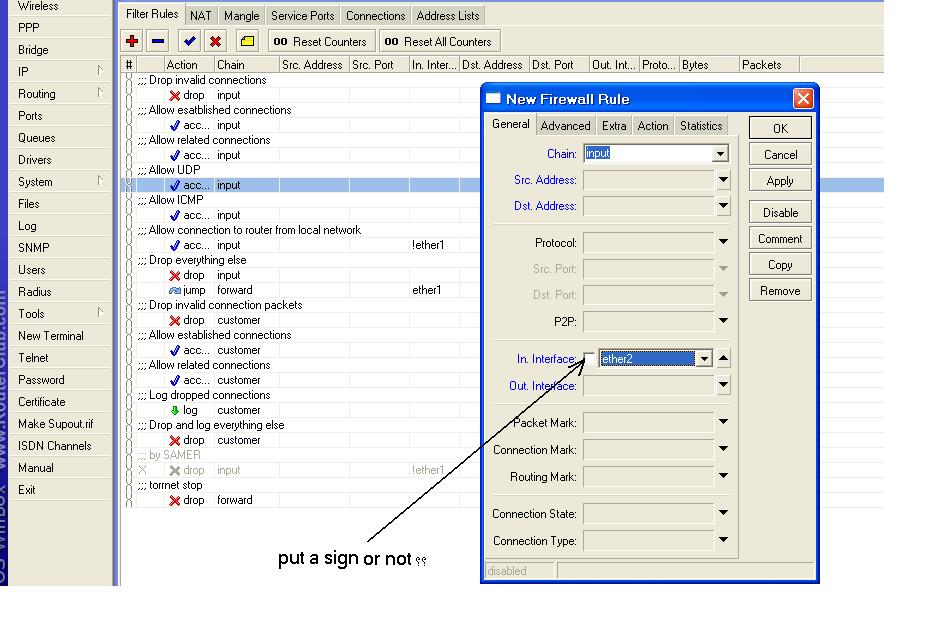Viewport: 932px width, 633px height.
Task: Click the Remove button in dialog
Action: pyautogui.click(x=780, y=291)
